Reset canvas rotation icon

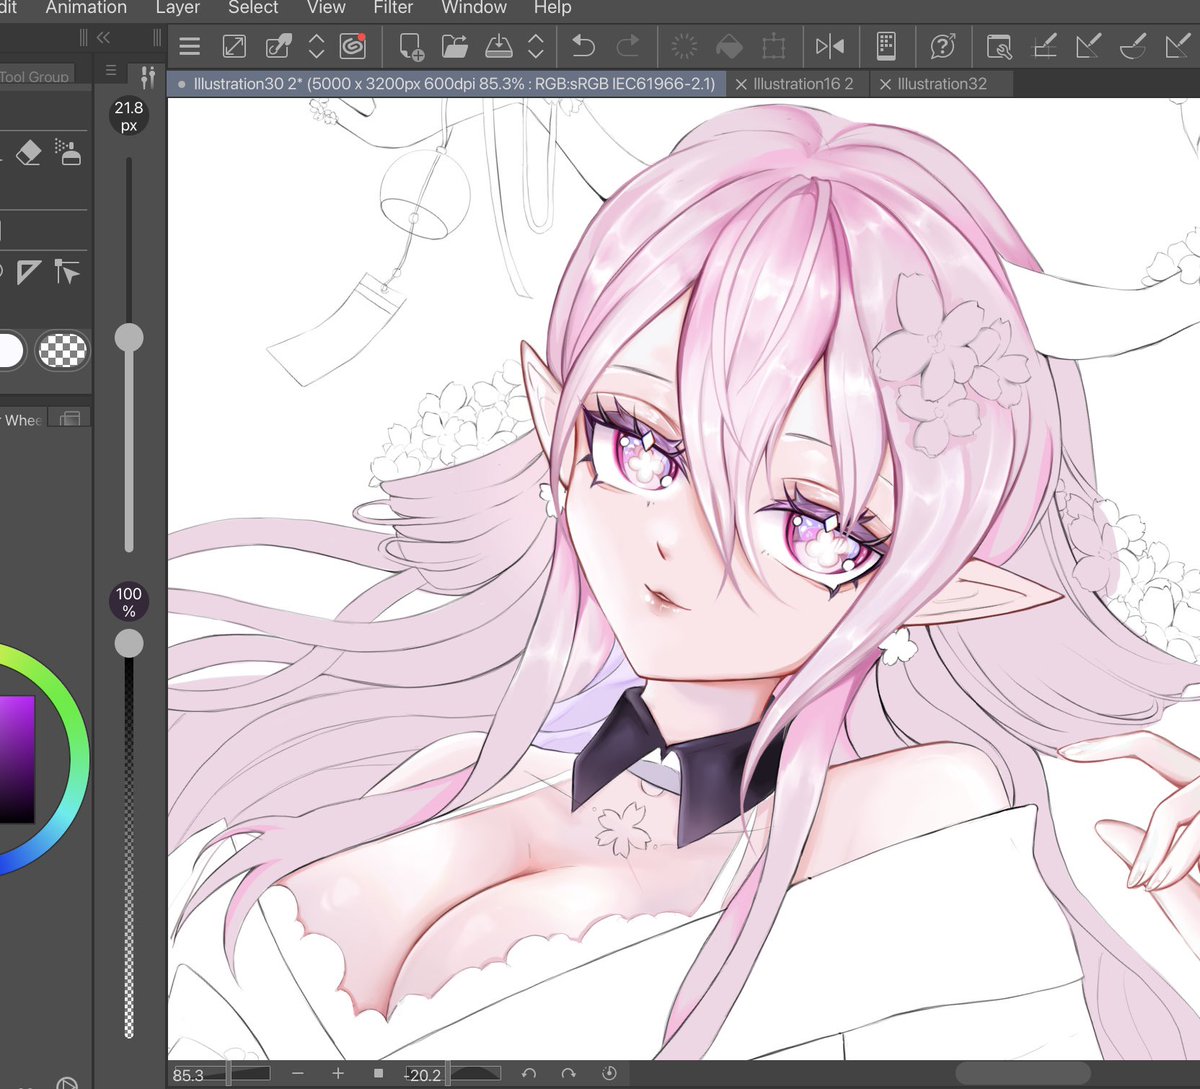click(609, 1073)
